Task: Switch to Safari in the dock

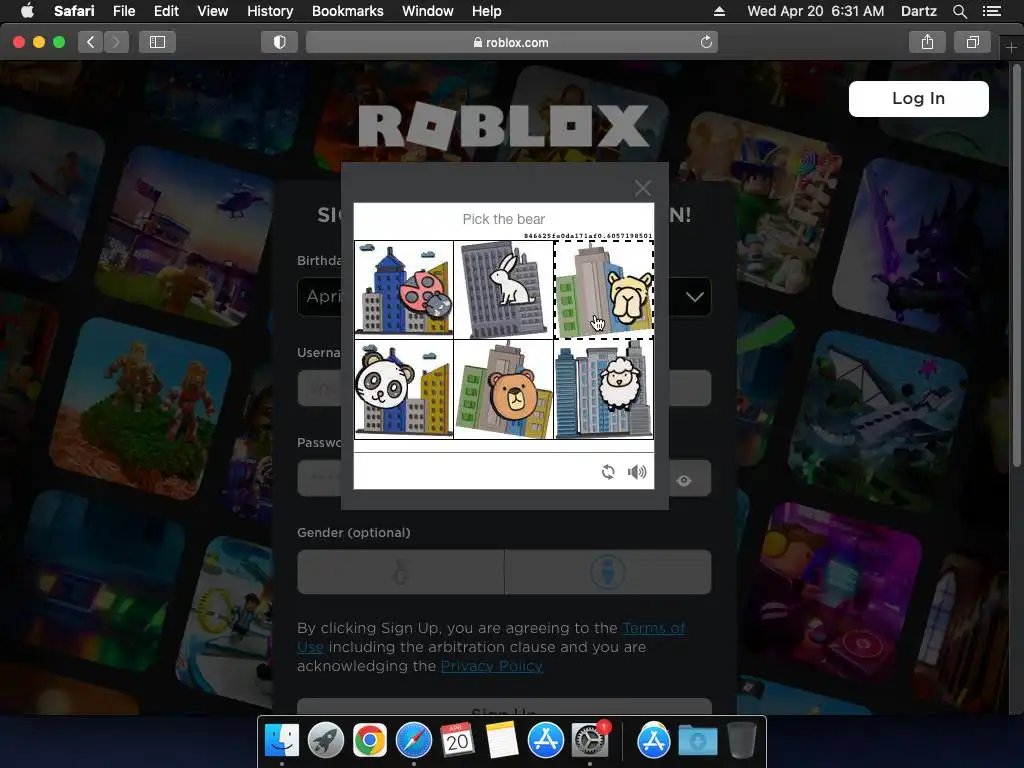Action: point(413,741)
